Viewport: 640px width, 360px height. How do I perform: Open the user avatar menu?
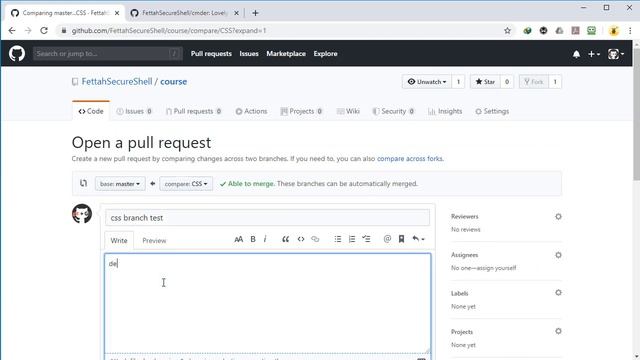coord(616,54)
